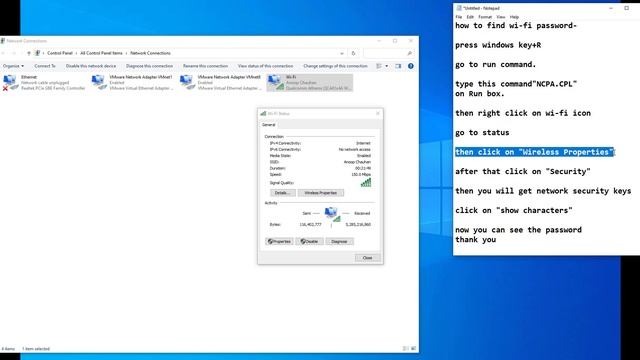Go up one folder level arrow
640x360 pixels.
(29, 53)
